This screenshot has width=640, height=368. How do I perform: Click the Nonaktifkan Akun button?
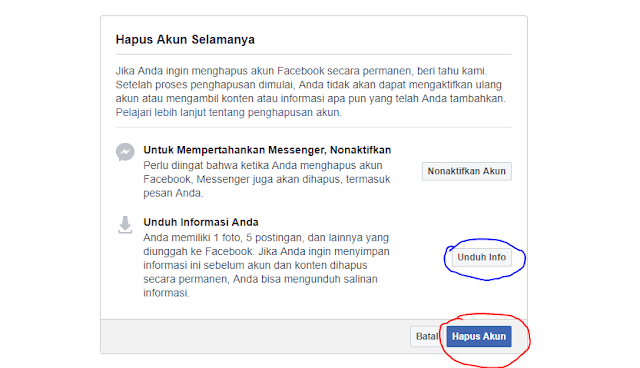pos(467,171)
